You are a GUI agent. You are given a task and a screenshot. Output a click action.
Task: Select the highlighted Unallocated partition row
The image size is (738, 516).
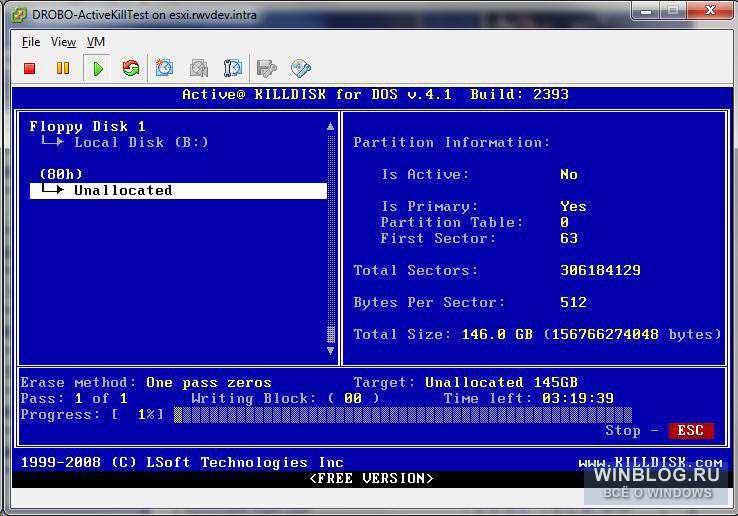point(178,191)
